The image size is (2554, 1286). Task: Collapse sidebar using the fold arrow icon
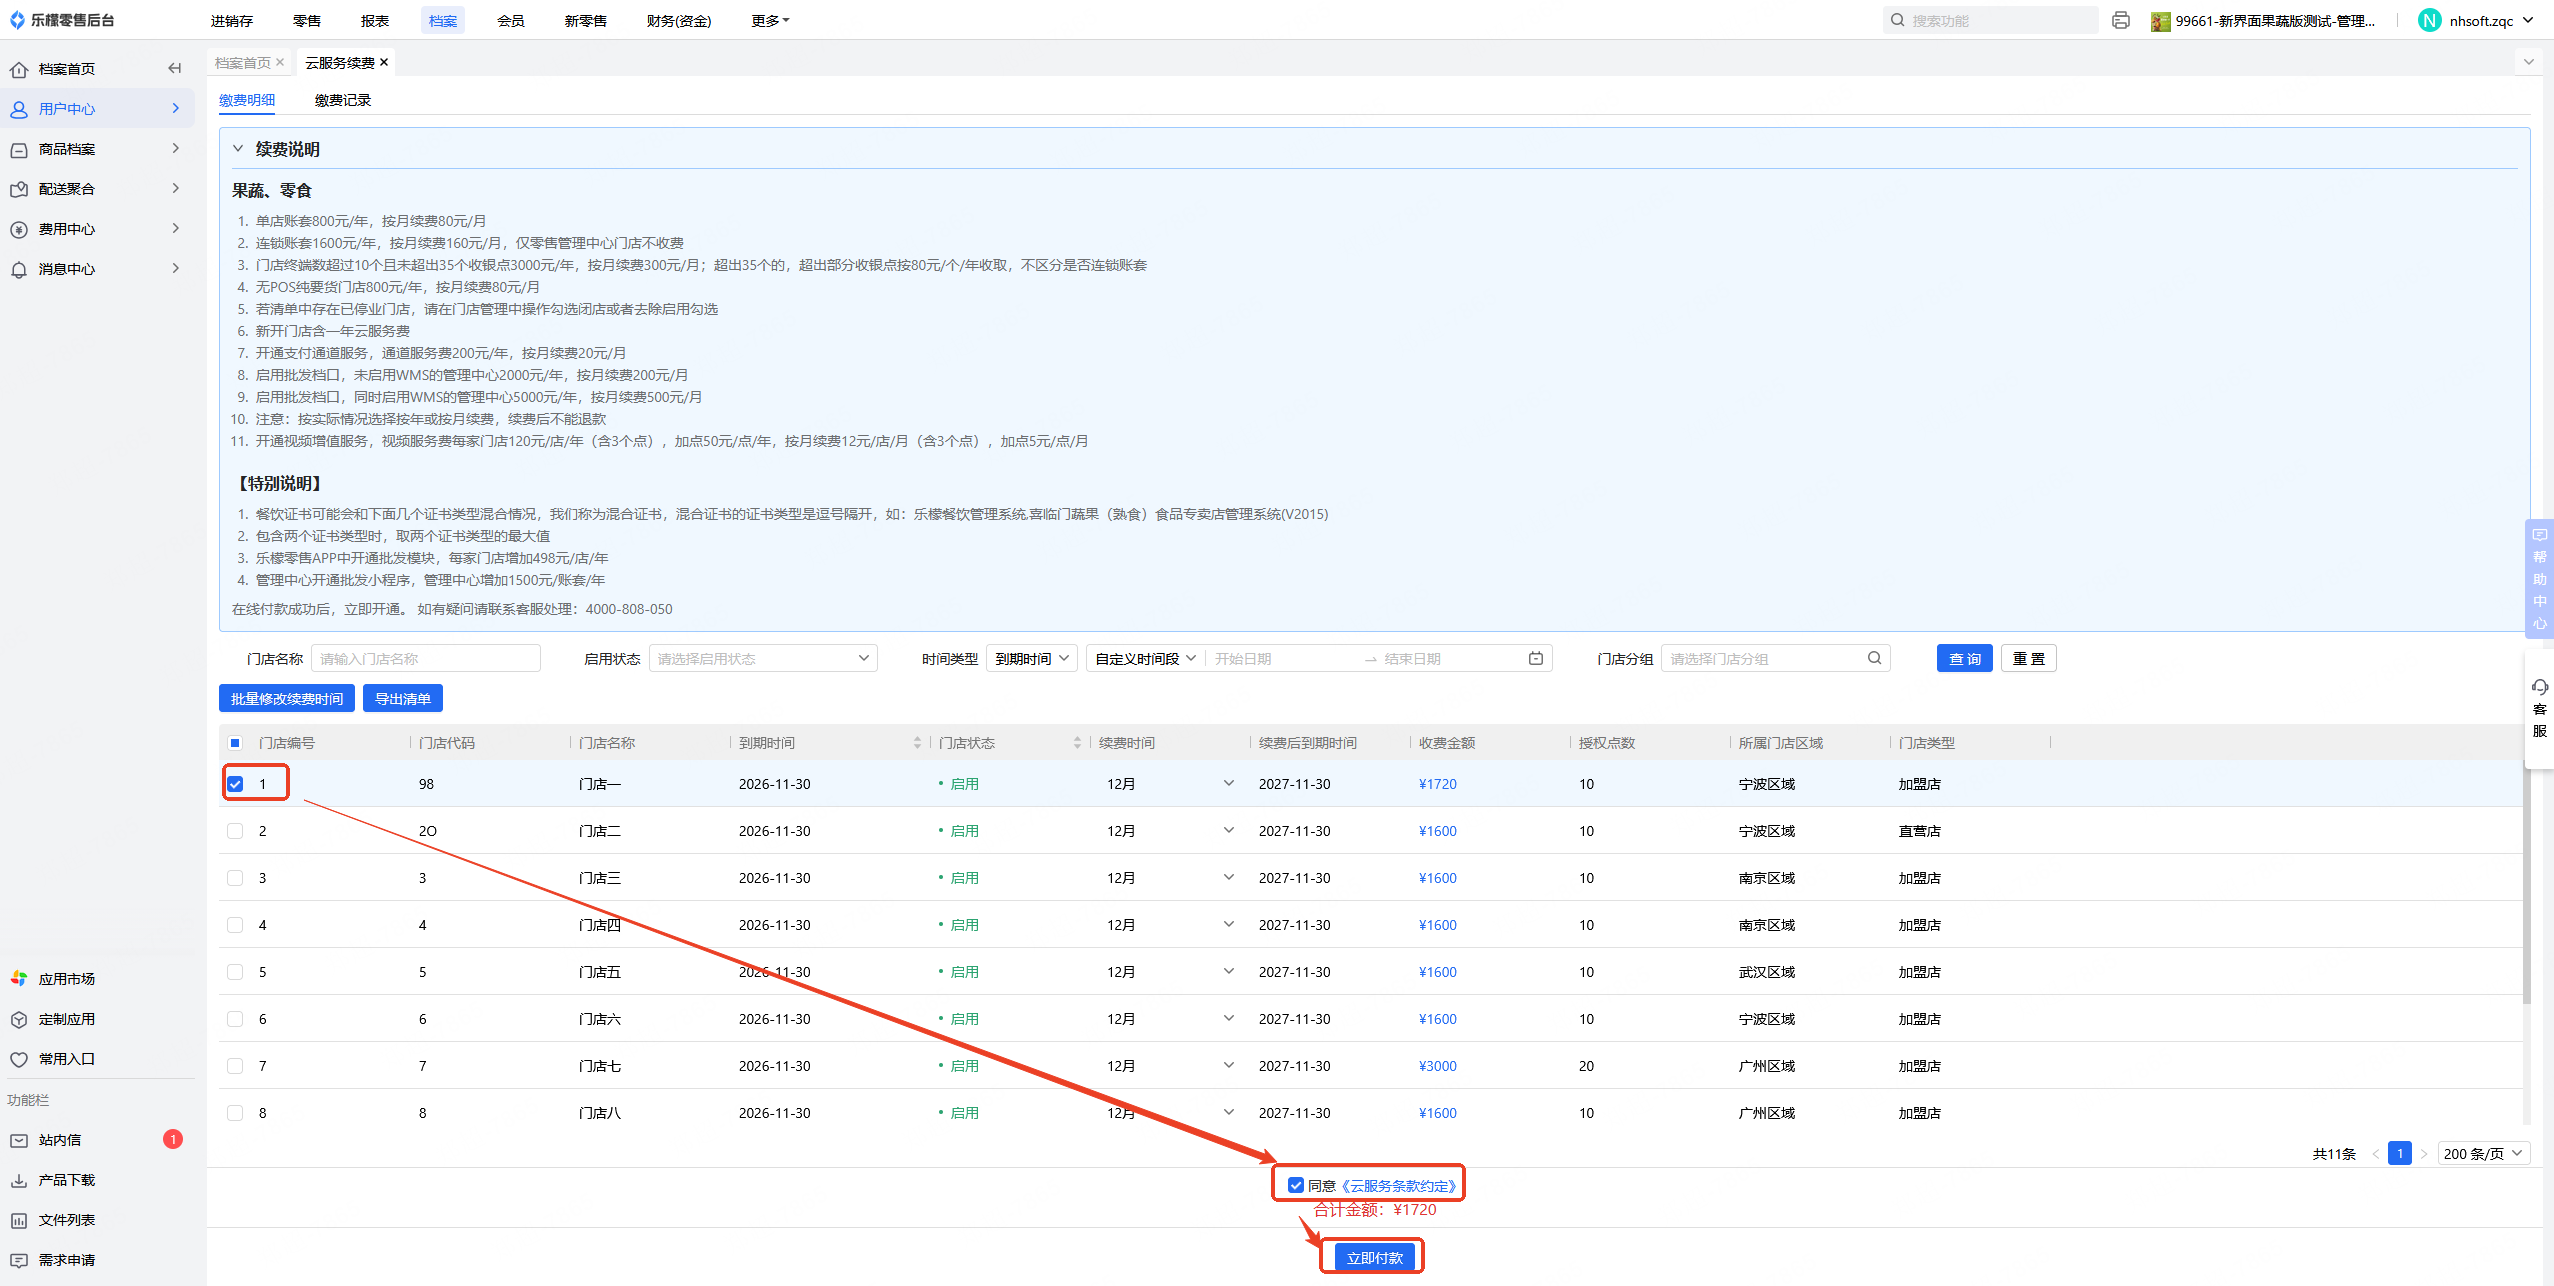pyautogui.click(x=175, y=68)
